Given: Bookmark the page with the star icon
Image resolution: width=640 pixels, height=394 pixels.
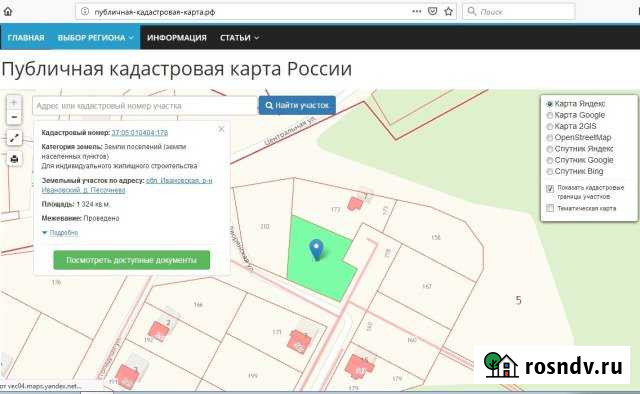Looking at the screenshot, I should [x=449, y=11].
